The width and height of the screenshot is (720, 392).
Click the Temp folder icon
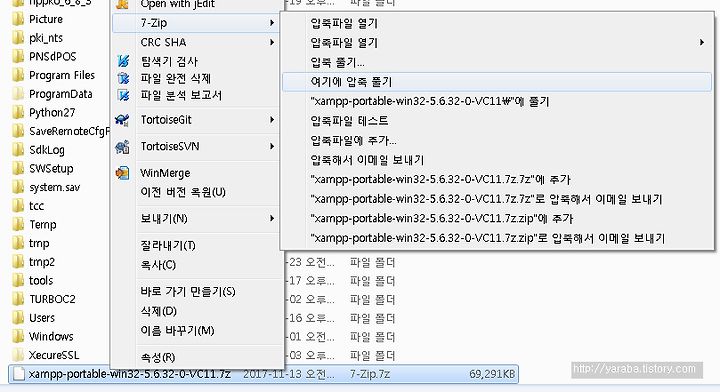(x=18, y=224)
